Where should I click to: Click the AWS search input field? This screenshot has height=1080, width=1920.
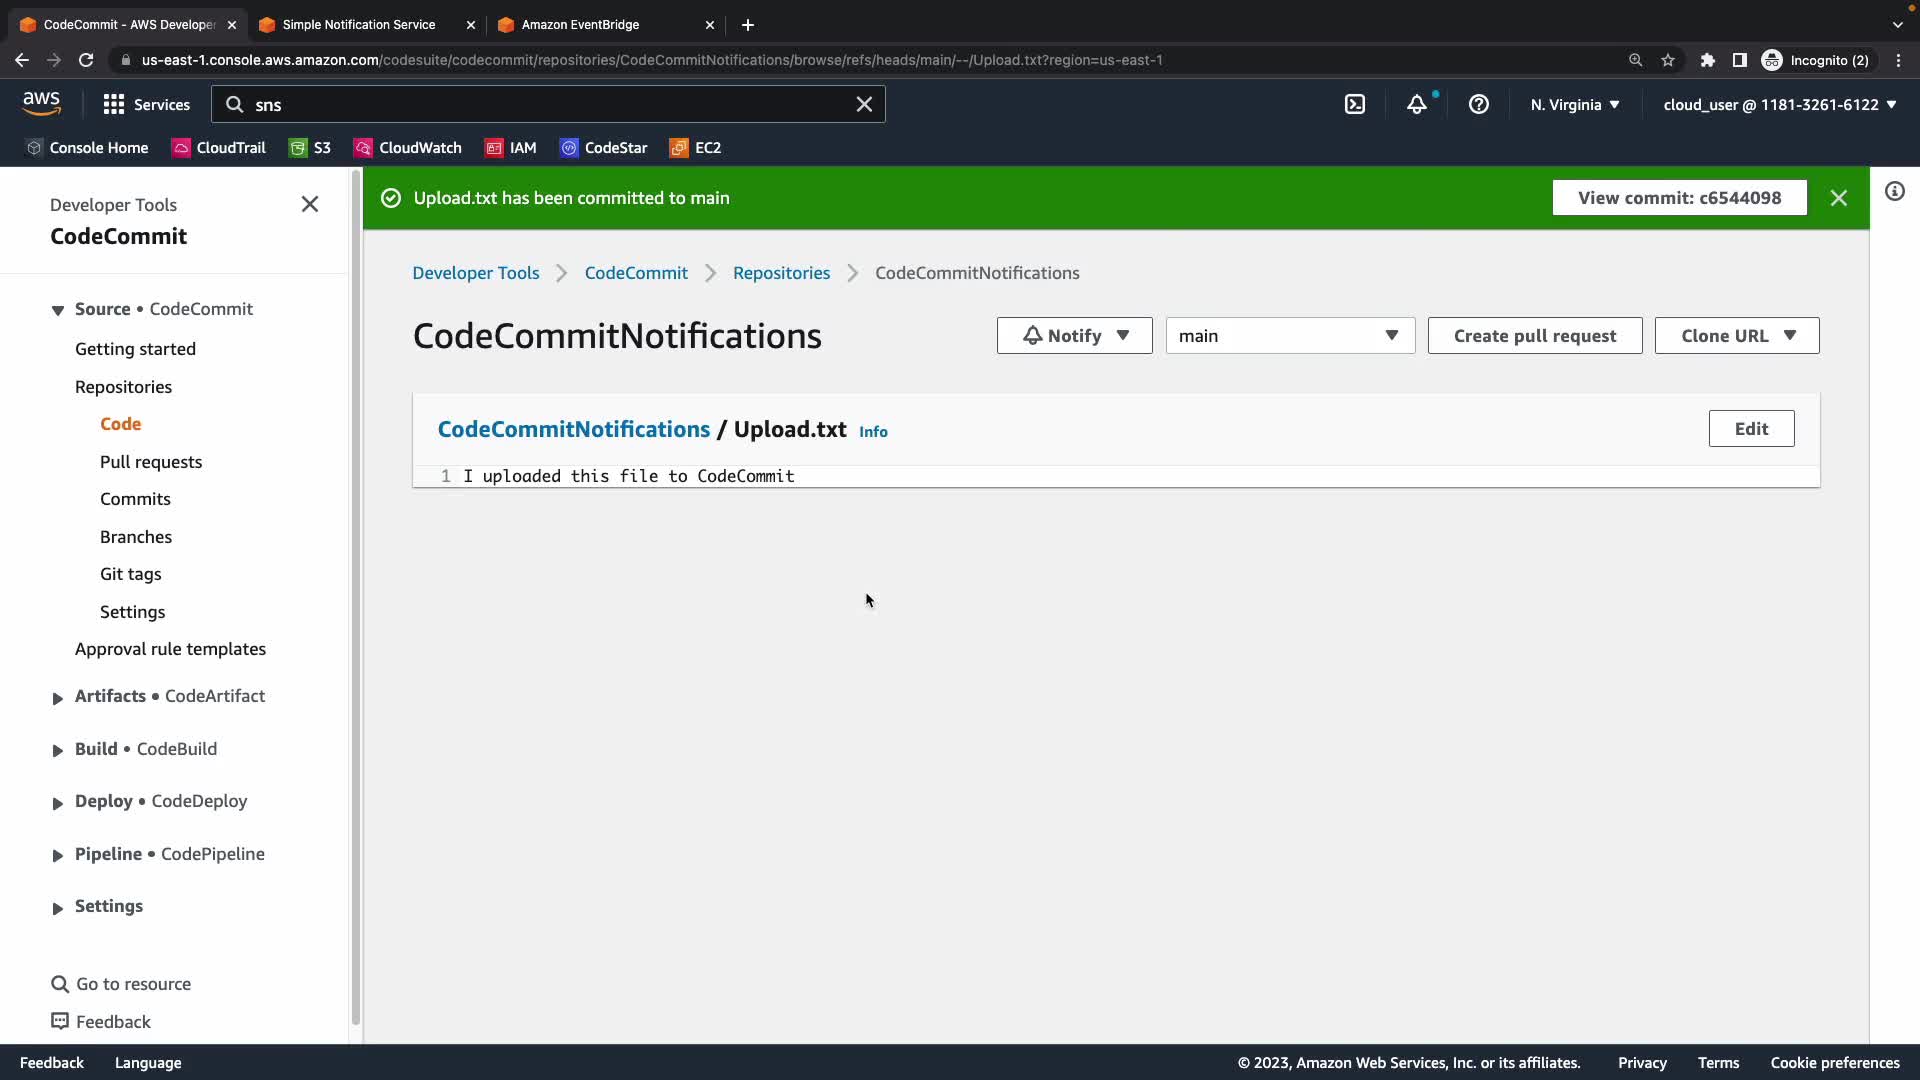coord(550,104)
